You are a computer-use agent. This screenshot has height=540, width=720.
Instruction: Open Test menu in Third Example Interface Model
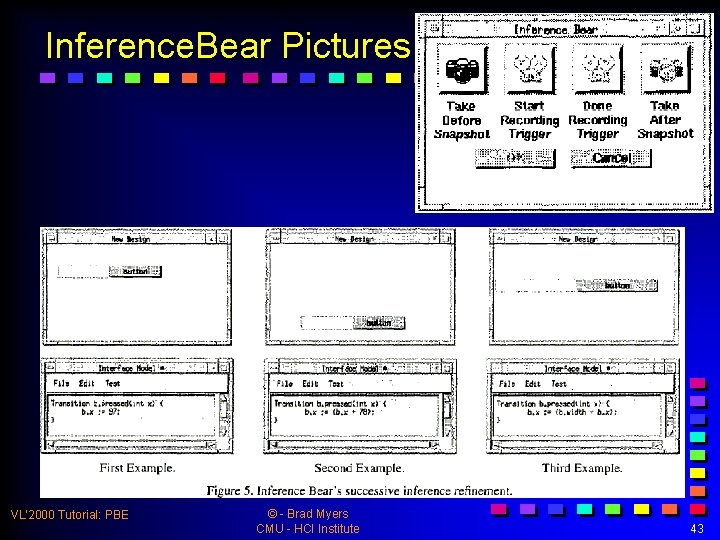pos(559,383)
